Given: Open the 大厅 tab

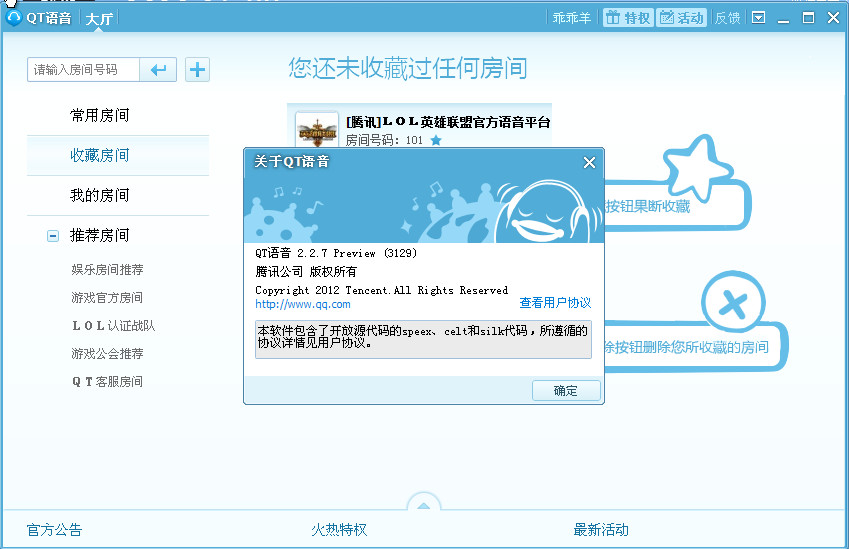Looking at the screenshot, I should tap(99, 18).
